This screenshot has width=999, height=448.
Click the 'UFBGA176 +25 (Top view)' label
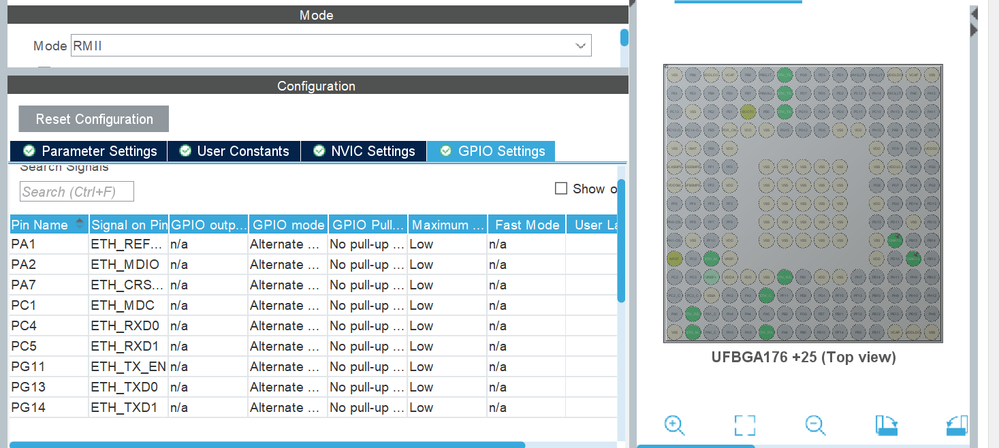point(803,358)
